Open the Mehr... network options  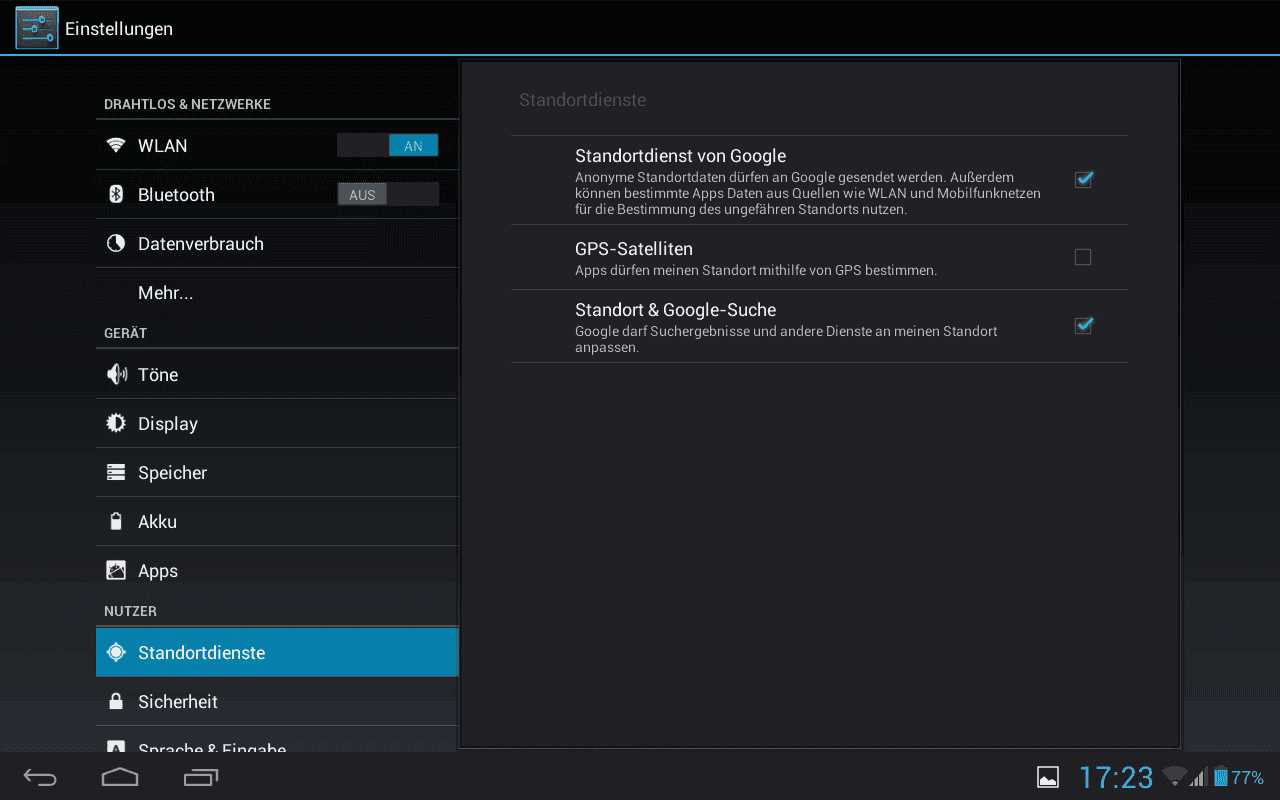pyautogui.click(x=277, y=293)
